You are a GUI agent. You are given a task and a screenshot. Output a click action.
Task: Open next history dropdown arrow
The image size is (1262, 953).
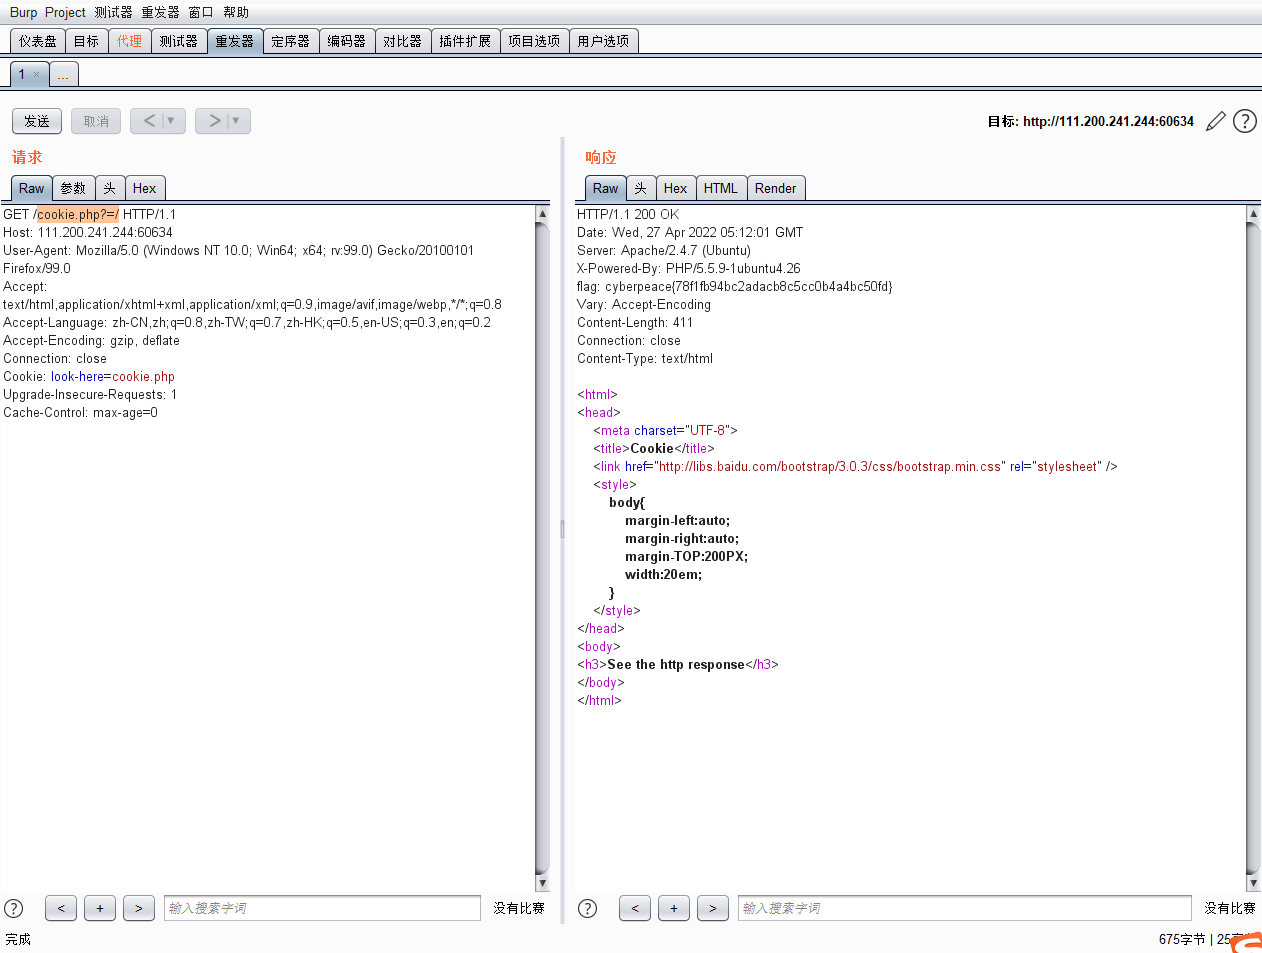(x=236, y=121)
